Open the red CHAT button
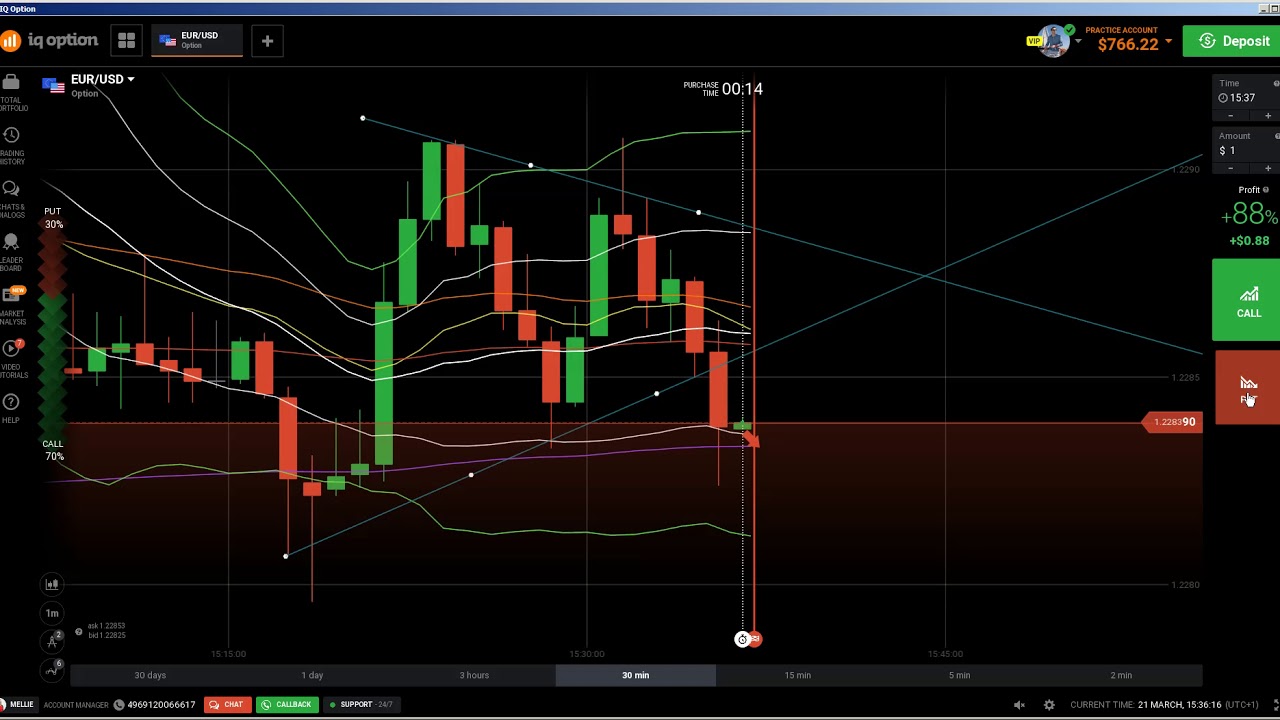1280x720 pixels. click(x=226, y=705)
